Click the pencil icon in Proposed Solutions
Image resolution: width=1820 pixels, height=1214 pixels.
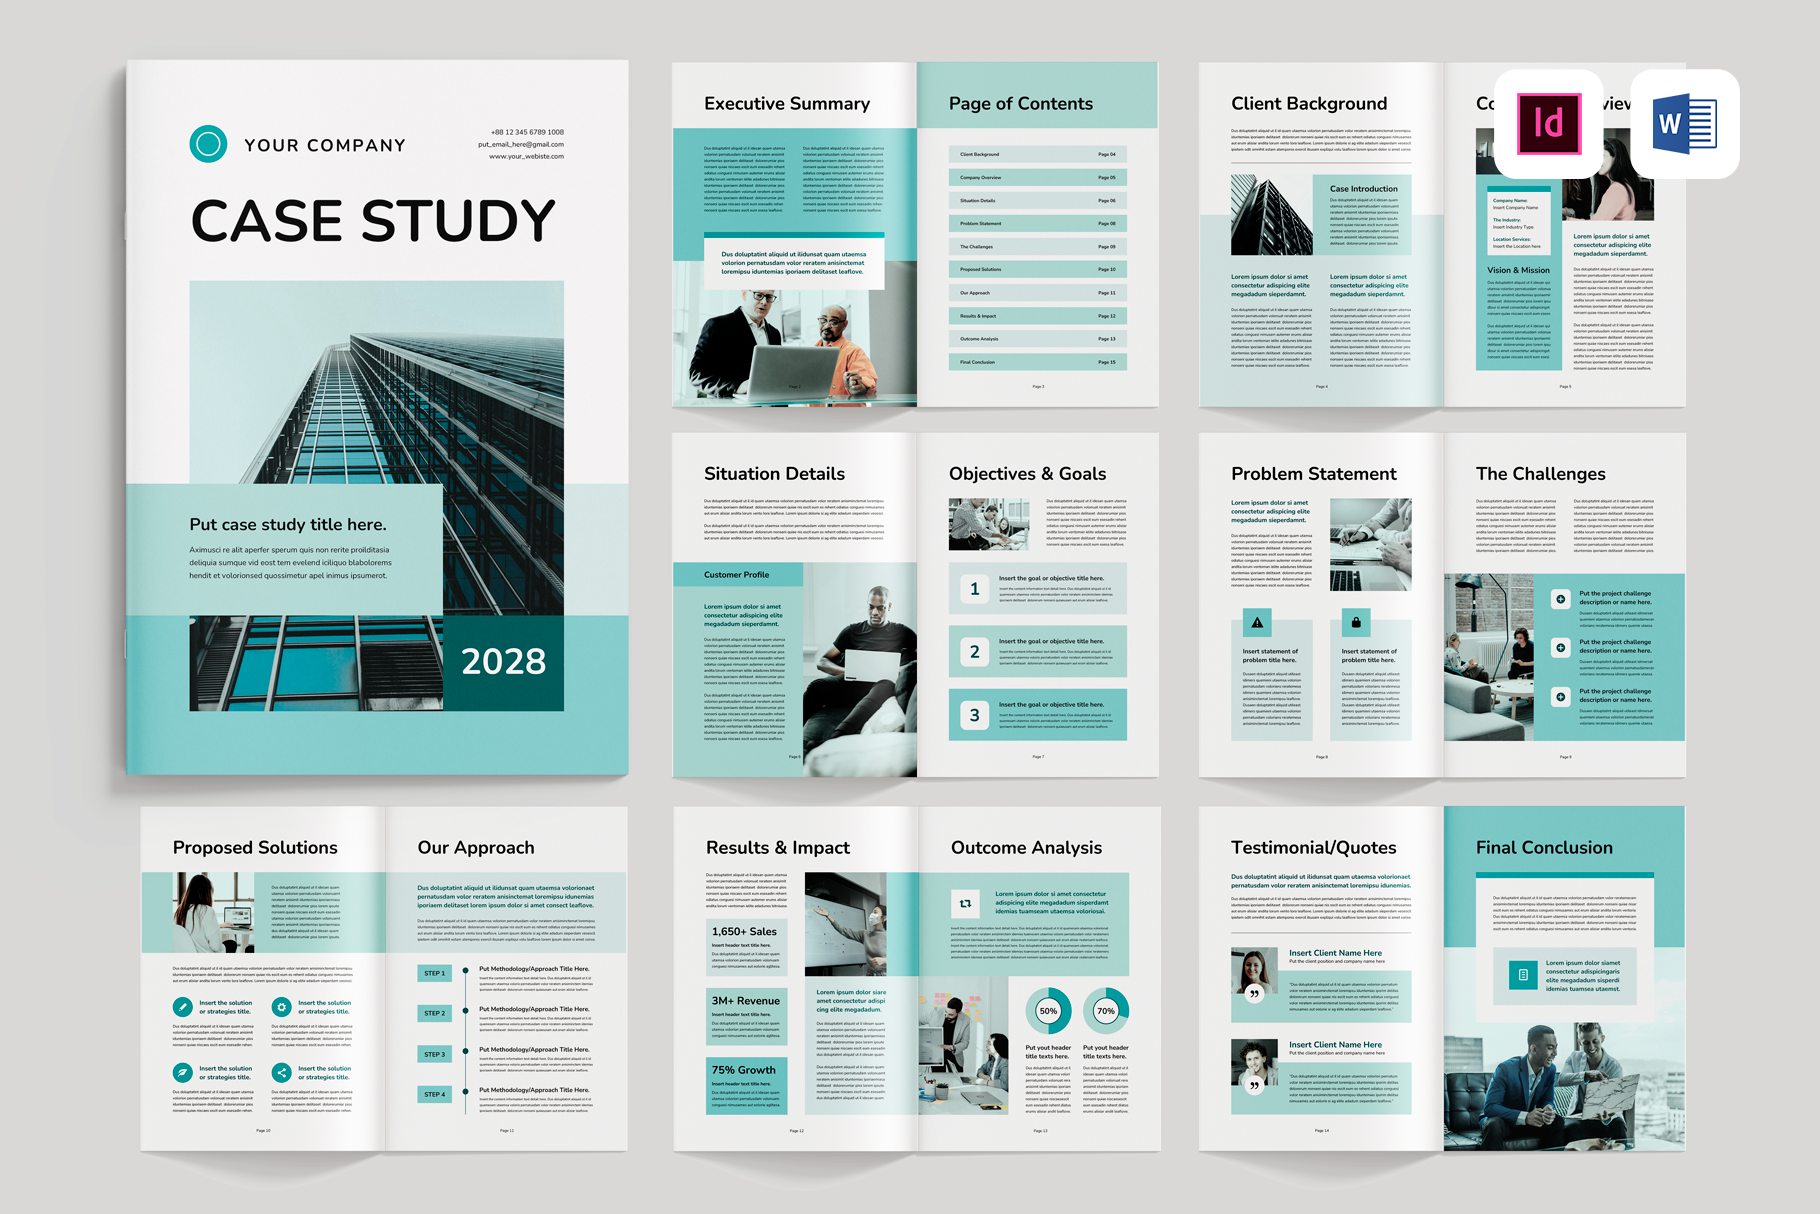click(x=182, y=1007)
